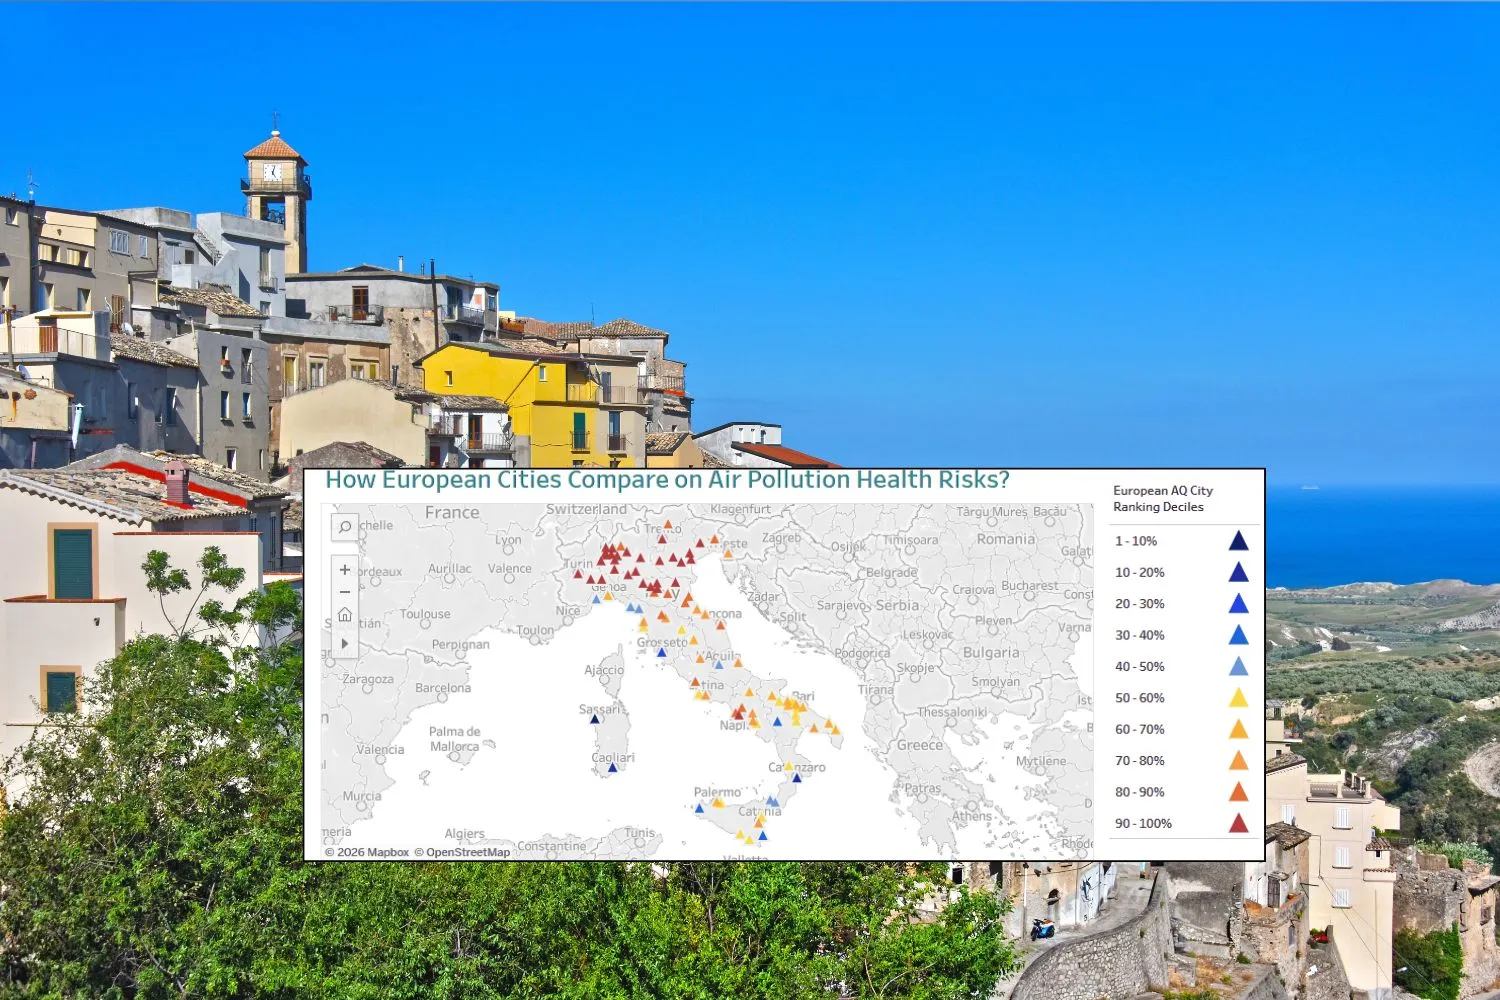Click the dashboard title about Air Pollution
1500x1000 pixels.
coord(667,480)
